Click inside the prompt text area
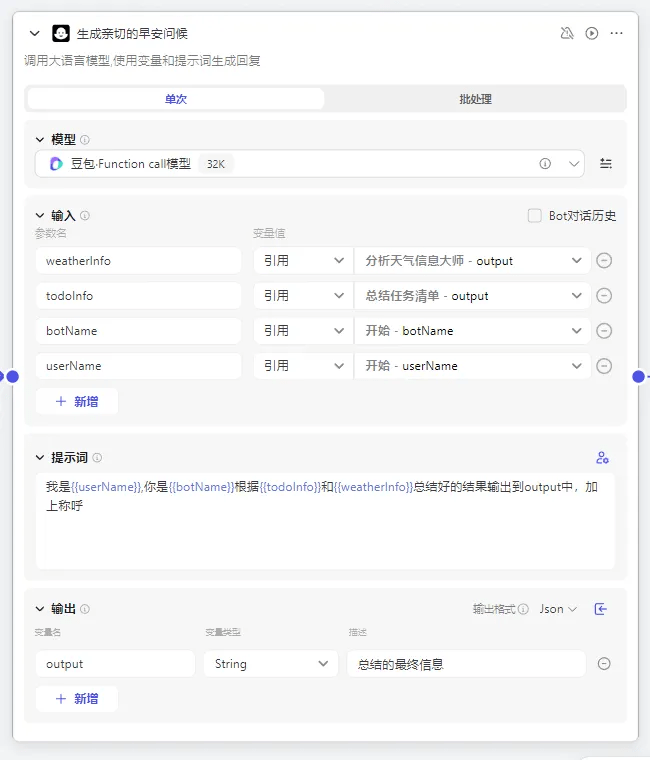This screenshot has height=760, width=650. click(x=325, y=521)
